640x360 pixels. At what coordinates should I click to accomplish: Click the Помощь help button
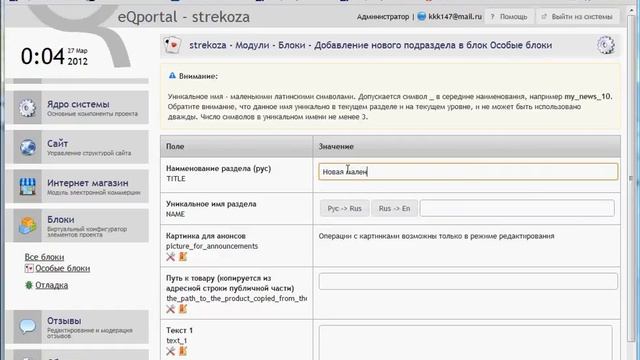[509, 17]
